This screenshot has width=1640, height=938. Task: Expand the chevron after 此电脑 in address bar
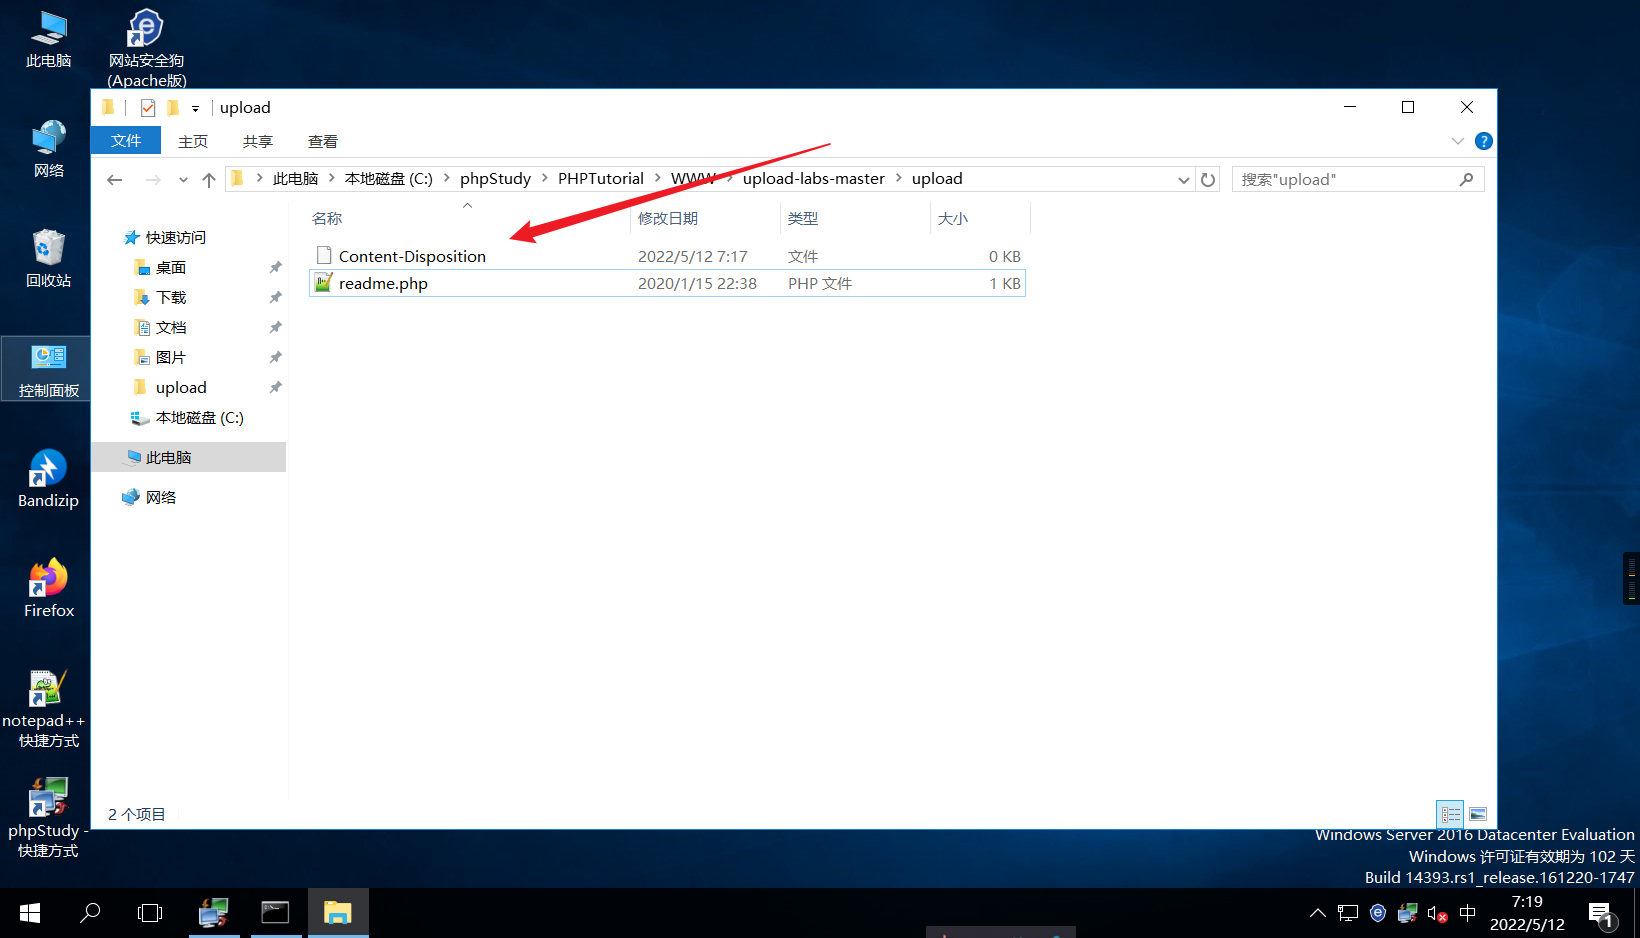[x=331, y=178]
